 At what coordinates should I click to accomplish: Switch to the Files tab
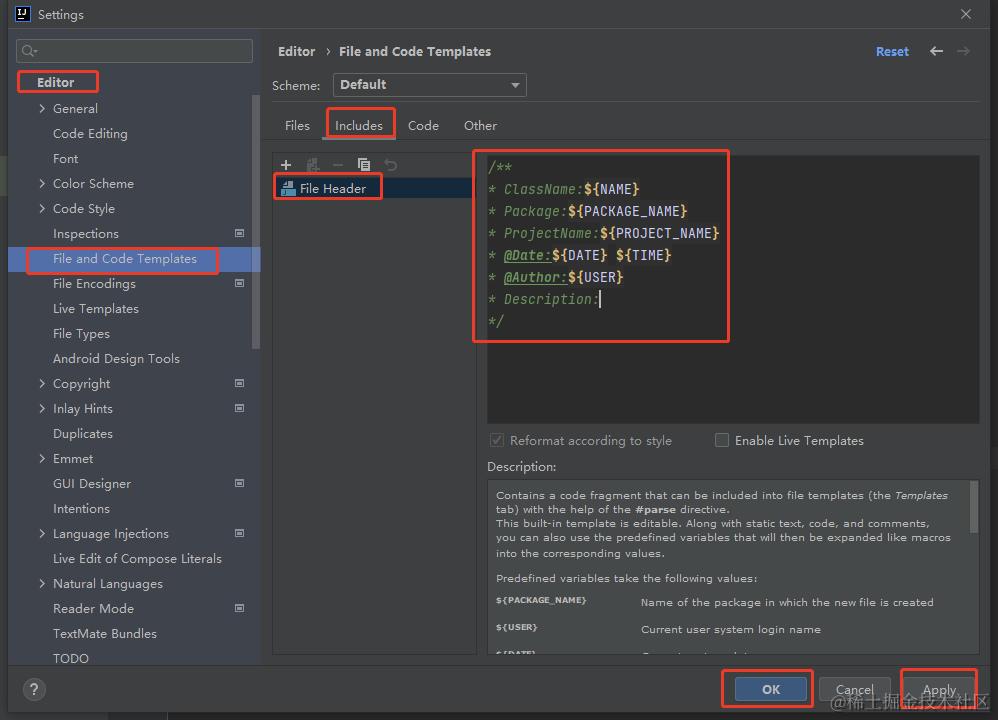(x=297, y=125)
